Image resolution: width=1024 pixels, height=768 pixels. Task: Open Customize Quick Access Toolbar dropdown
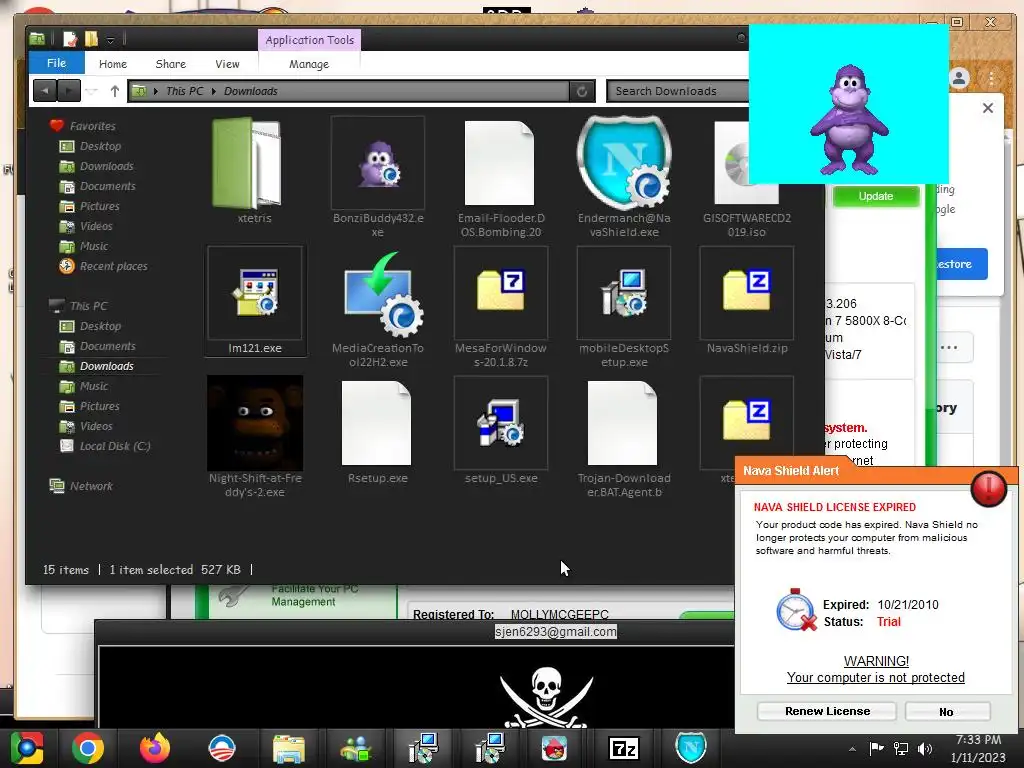[x=110, y=40]
